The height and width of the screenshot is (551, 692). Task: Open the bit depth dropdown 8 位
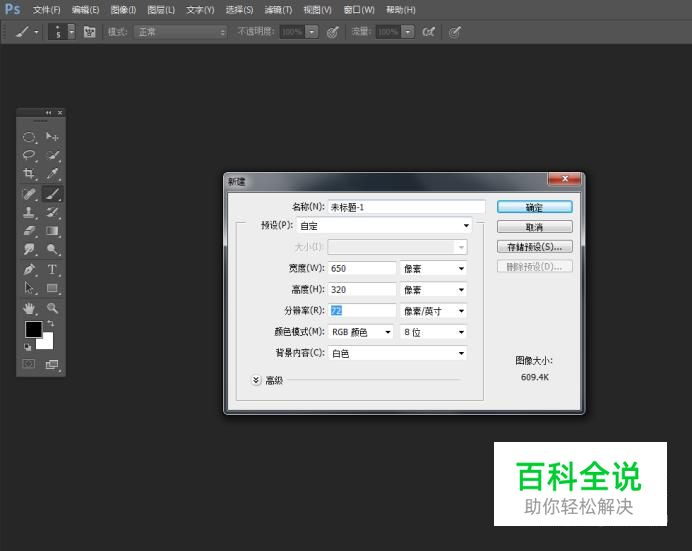coord(433,332)
